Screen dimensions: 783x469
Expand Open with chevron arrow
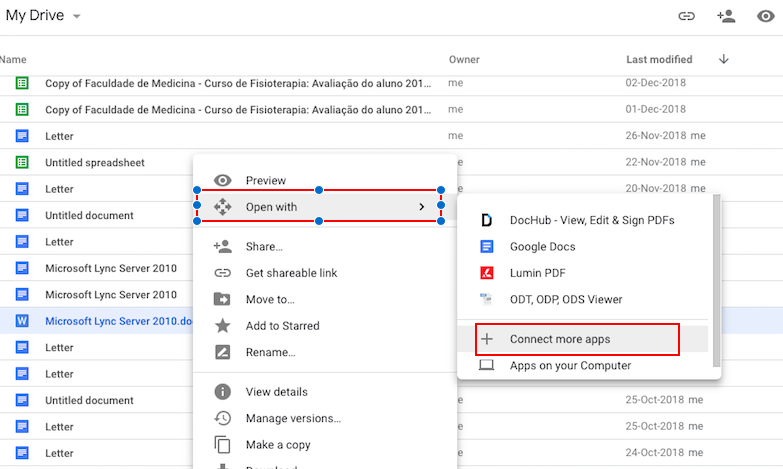tap(422, 207)
